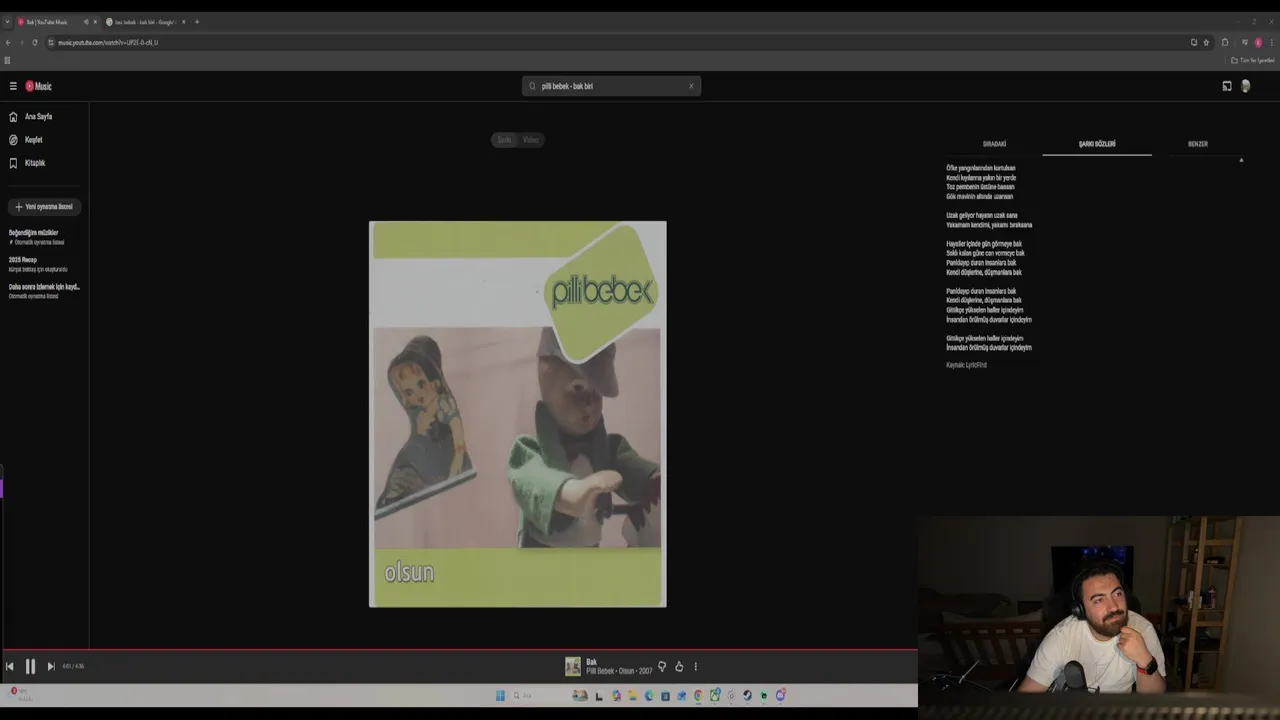The height and width of the screenshot is (720, 1280).
Task: Open a new browser tab
Action: 197,22
